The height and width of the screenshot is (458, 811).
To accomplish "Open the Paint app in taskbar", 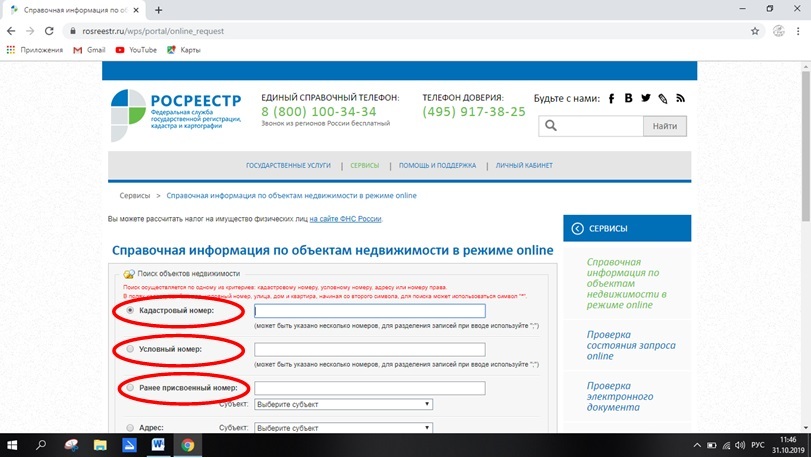I will pos(71,445).
